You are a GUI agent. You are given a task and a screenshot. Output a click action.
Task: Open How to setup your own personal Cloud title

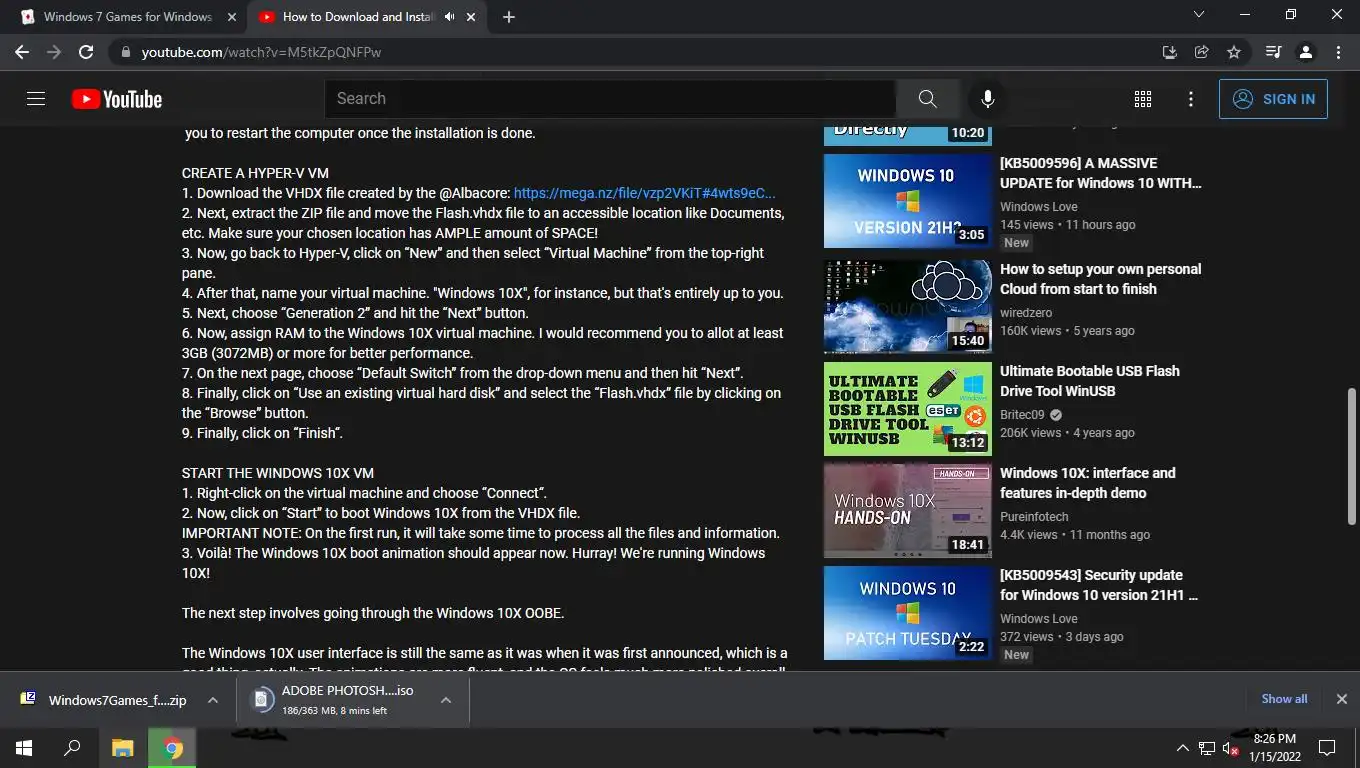[x=1101, y=279]
